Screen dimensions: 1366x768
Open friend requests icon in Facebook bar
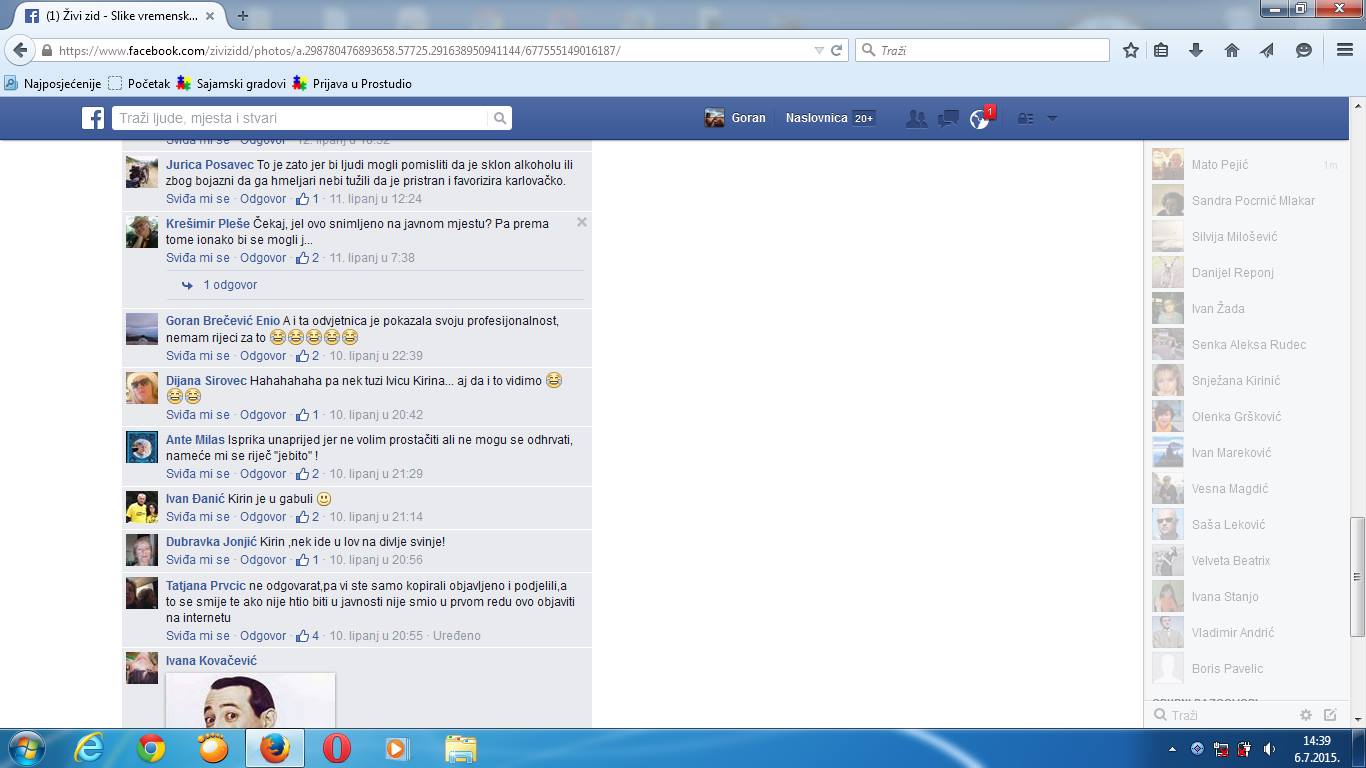coord(916,118)
